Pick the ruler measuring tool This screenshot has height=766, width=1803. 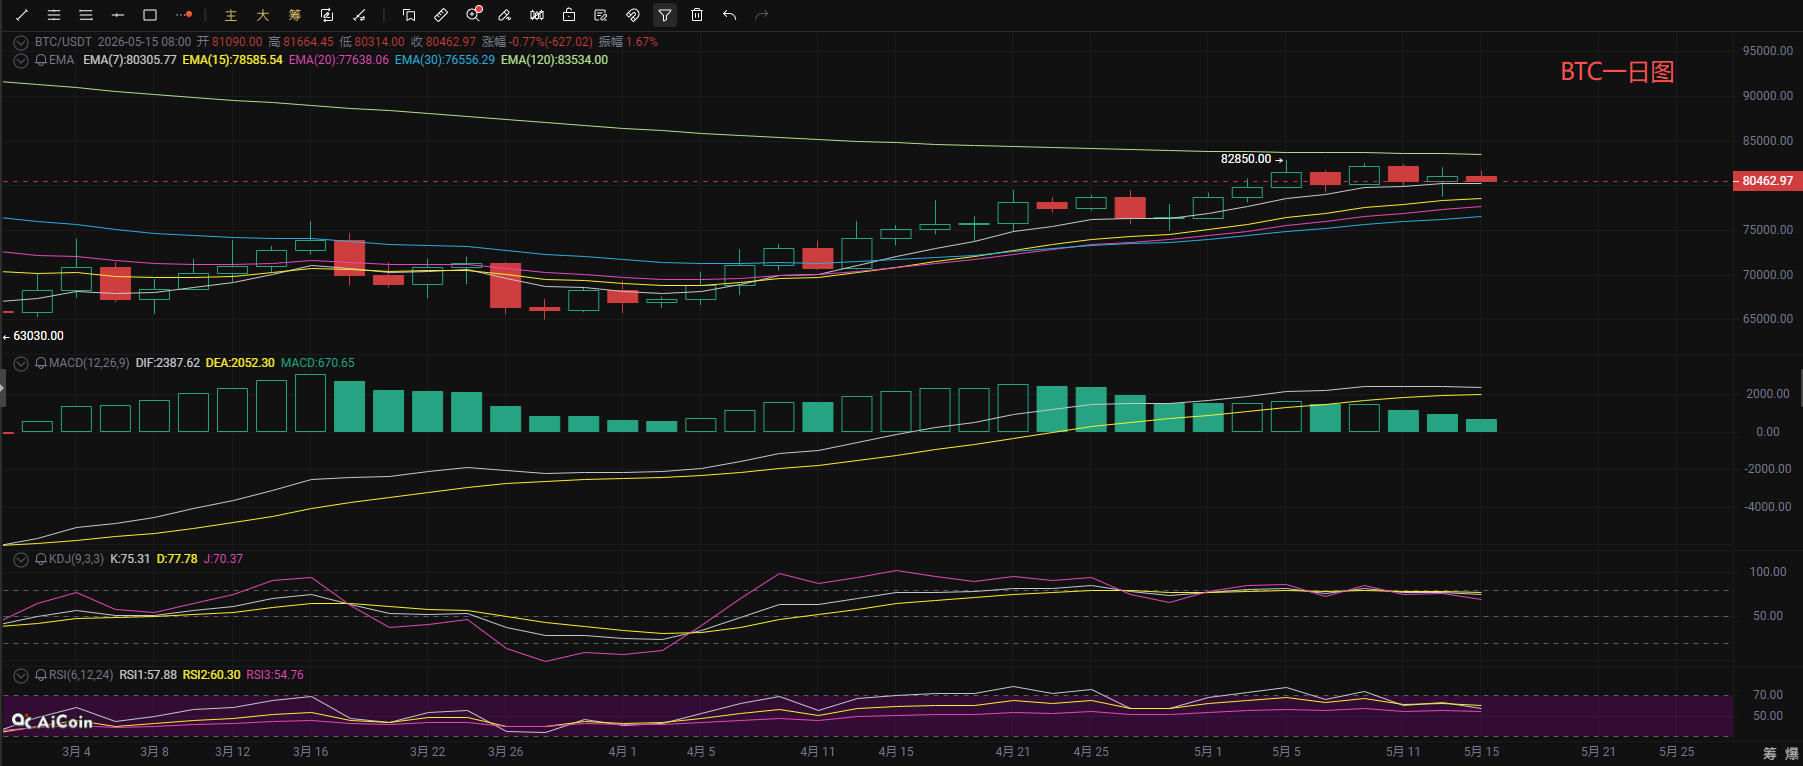click(441, 15)
